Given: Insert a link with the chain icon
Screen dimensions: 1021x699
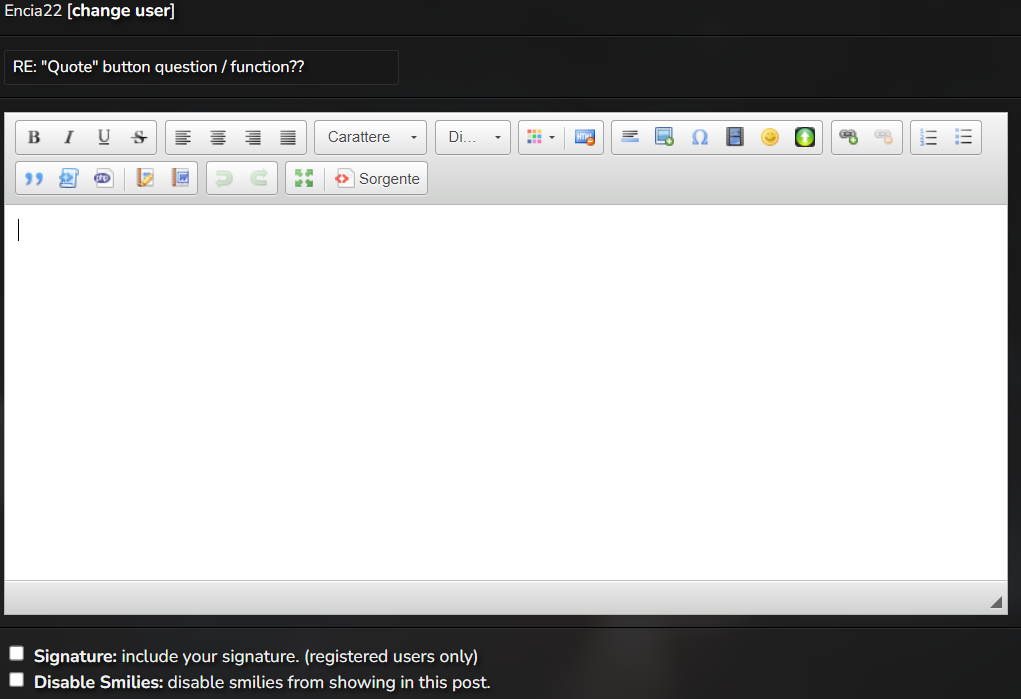Looking at the screenshot, I should point(848,137).
